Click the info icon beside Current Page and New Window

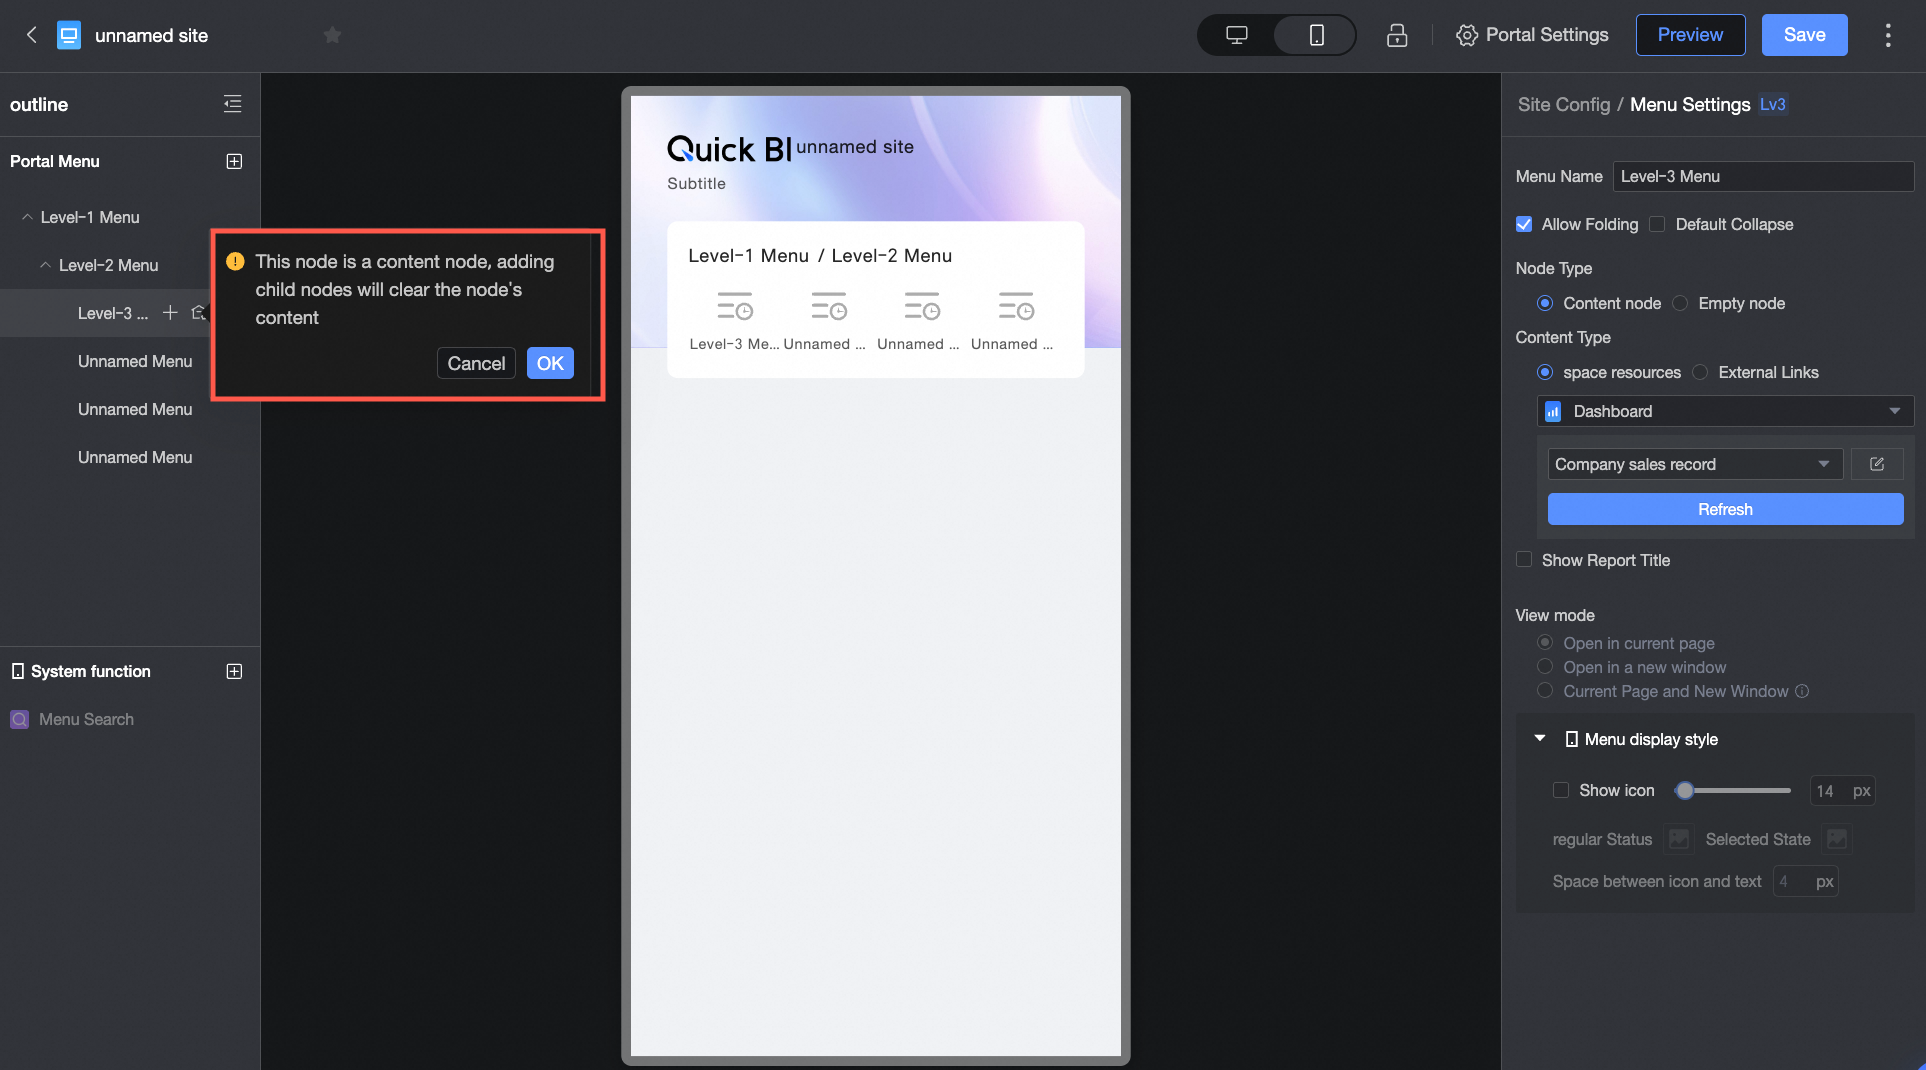[x=1802, y=691]
